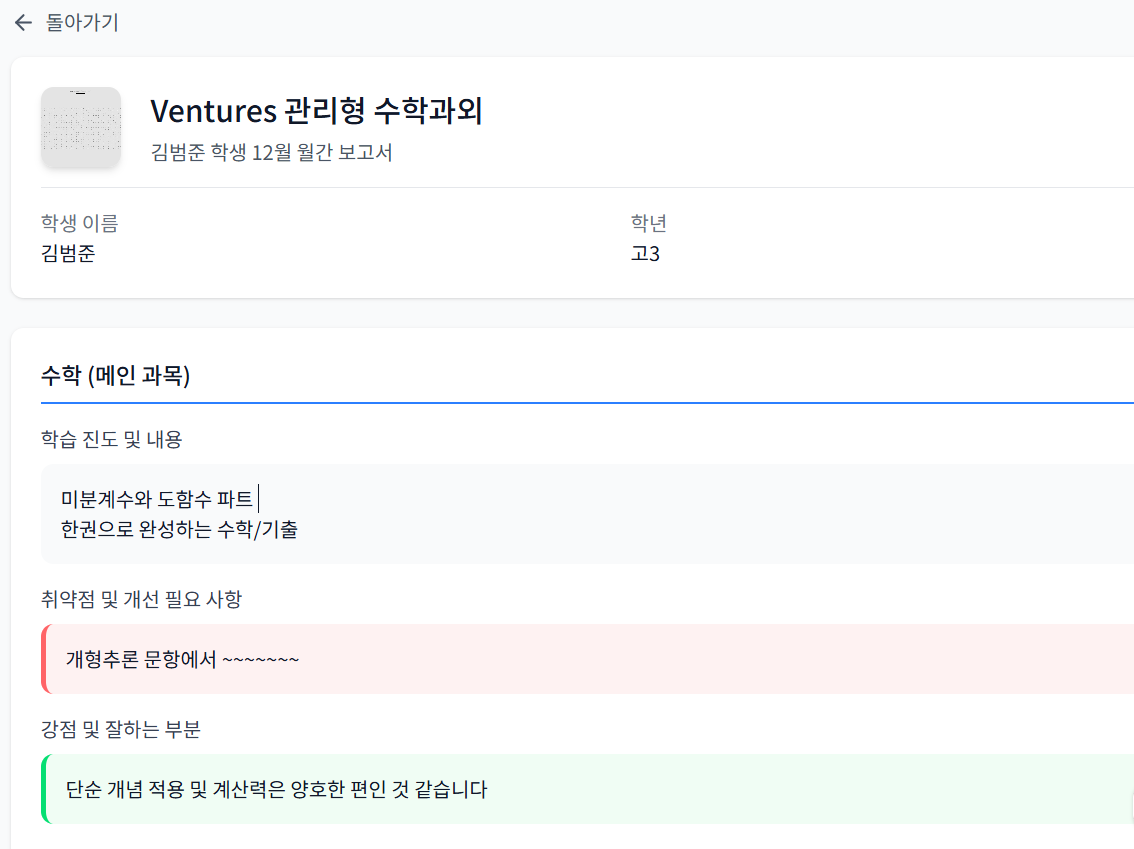Viewport: 1134px width, 849px height.
Task: Click the green left accent bar
Action: coord(44,789)
